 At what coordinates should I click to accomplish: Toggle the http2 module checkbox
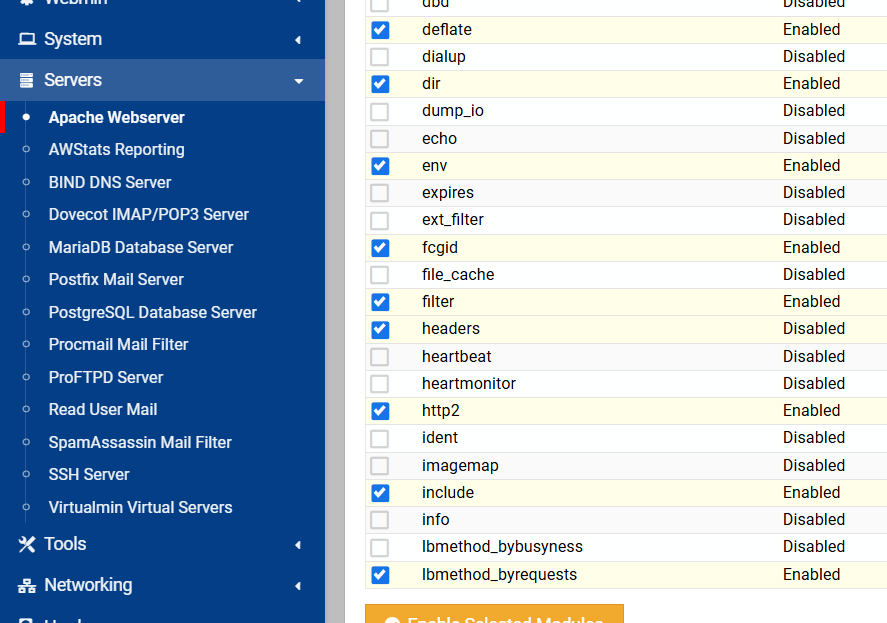[x=380, y=411]
